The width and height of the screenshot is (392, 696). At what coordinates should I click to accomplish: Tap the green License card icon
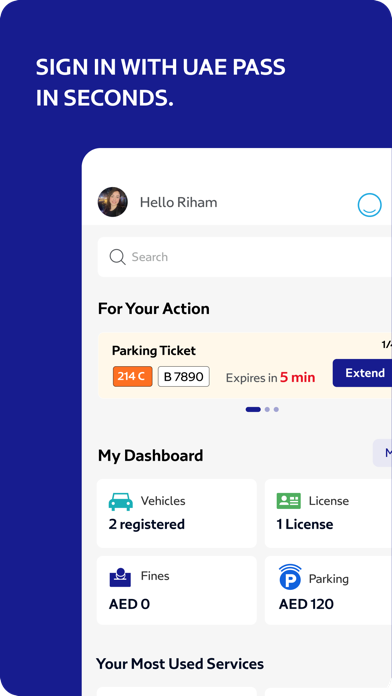point(289,501)
